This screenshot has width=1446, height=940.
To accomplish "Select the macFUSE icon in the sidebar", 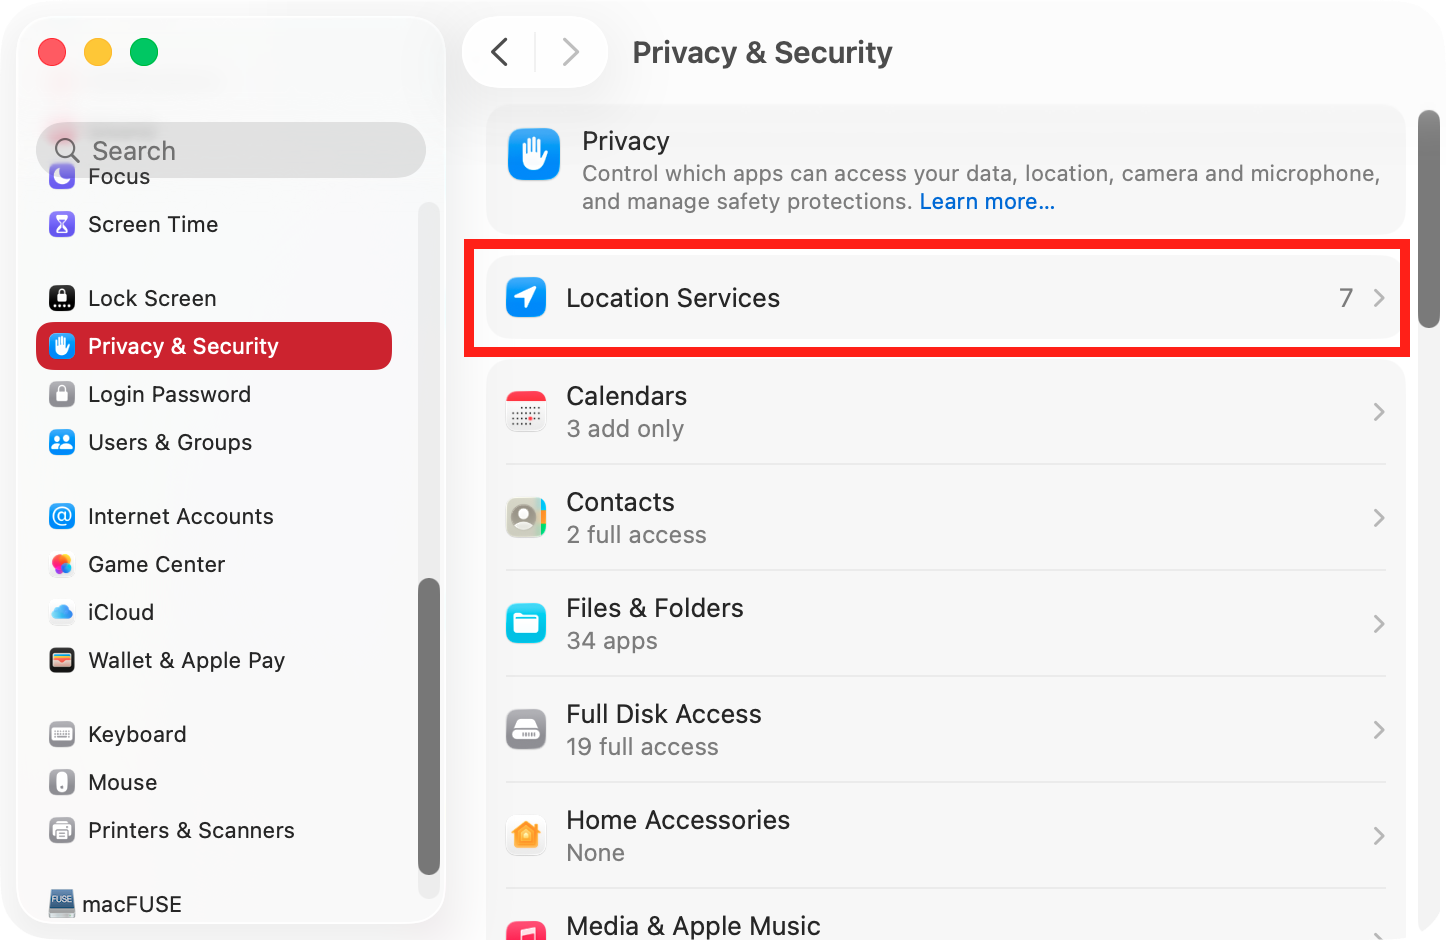I will click(x=61, y=904).
